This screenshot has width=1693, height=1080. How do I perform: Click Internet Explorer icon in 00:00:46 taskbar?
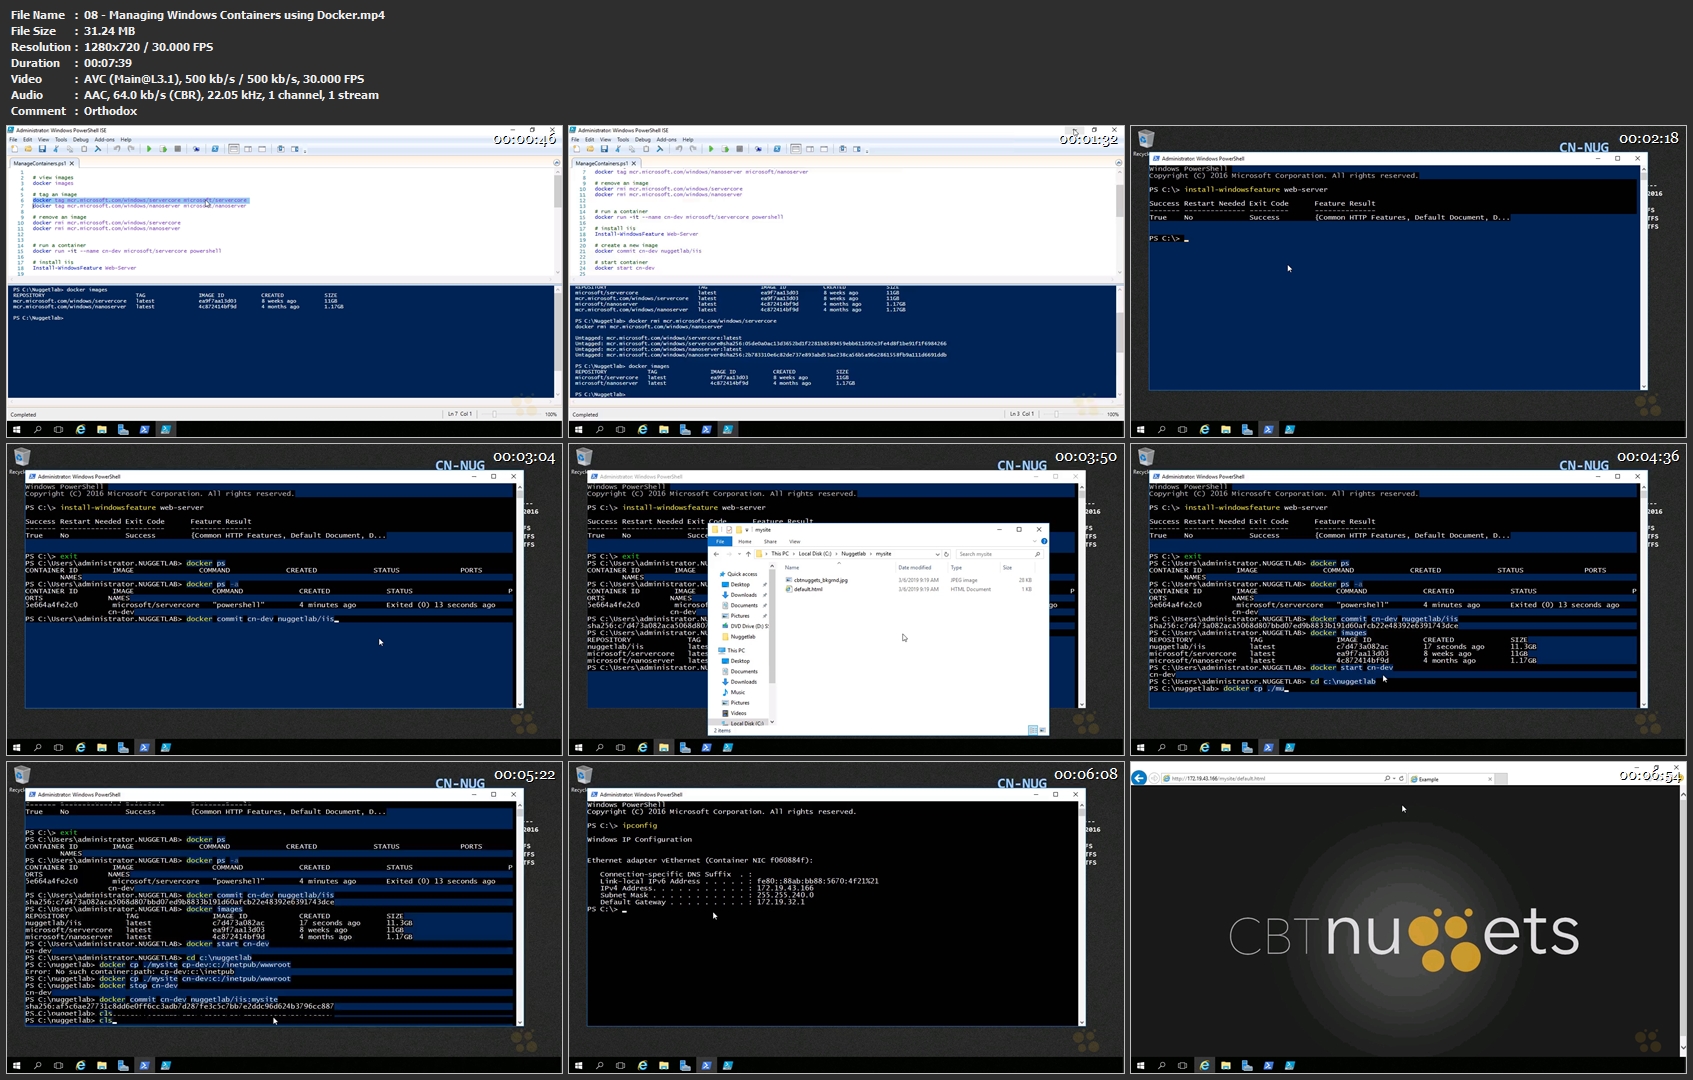pyautogui.click(x=81, y=429)
